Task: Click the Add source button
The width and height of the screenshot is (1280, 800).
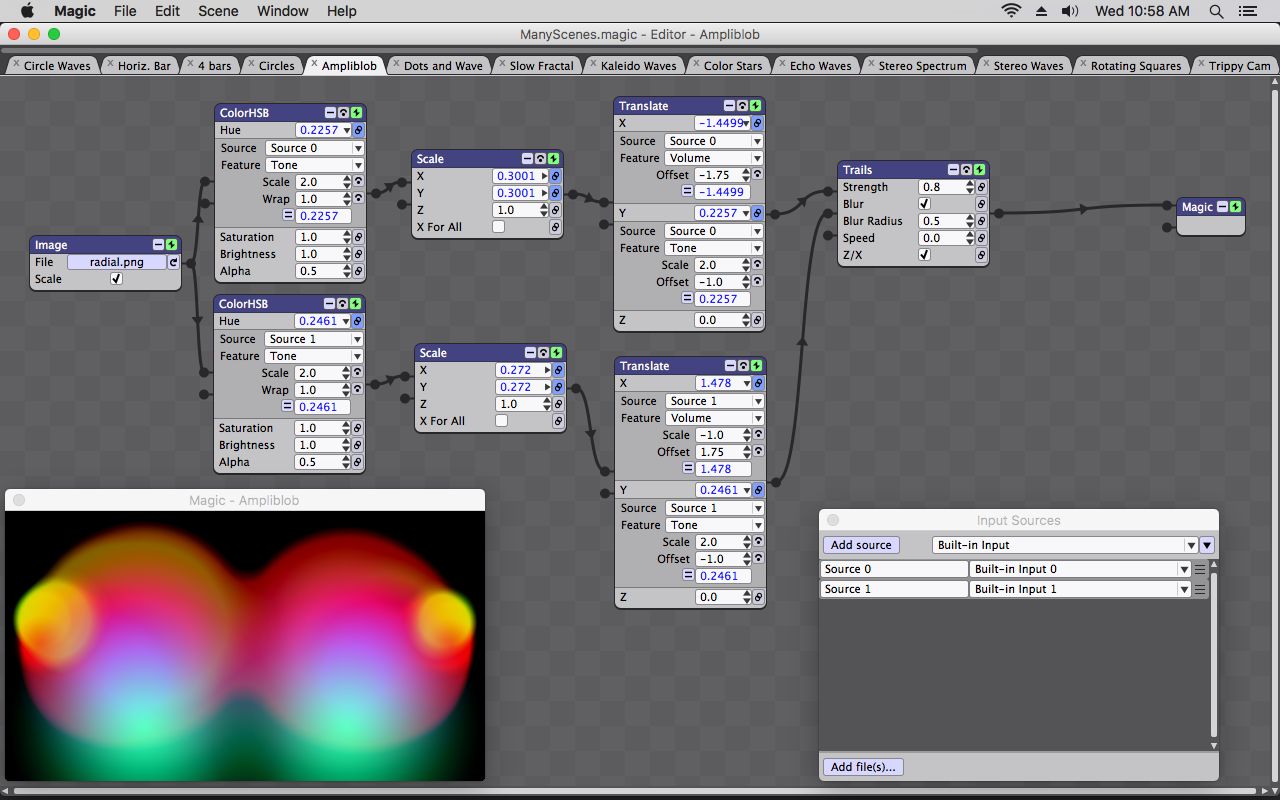Action: (x=860, y=544)
